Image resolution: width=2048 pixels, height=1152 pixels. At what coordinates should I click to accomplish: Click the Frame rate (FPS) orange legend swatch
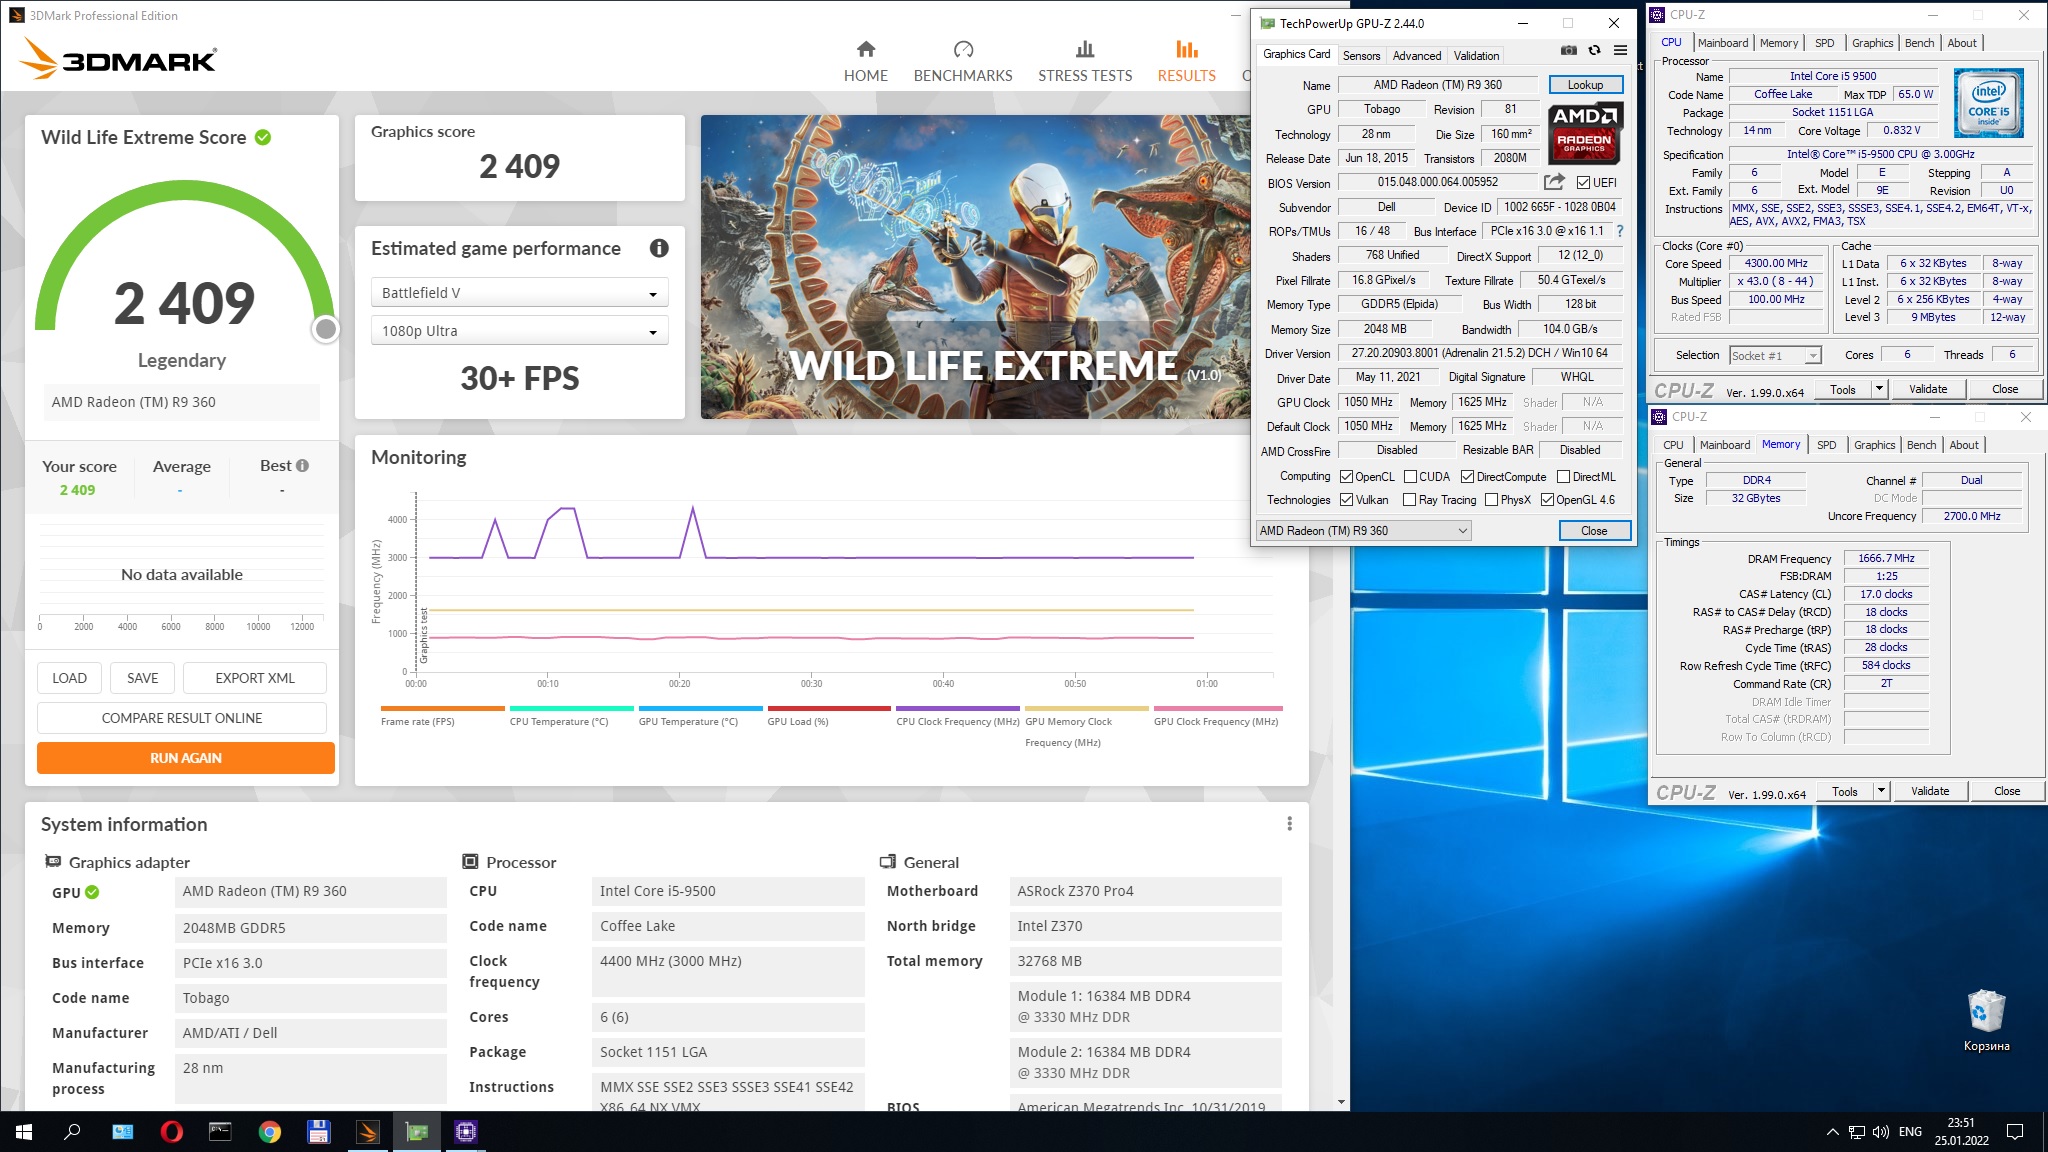click(x=442, y=708)
